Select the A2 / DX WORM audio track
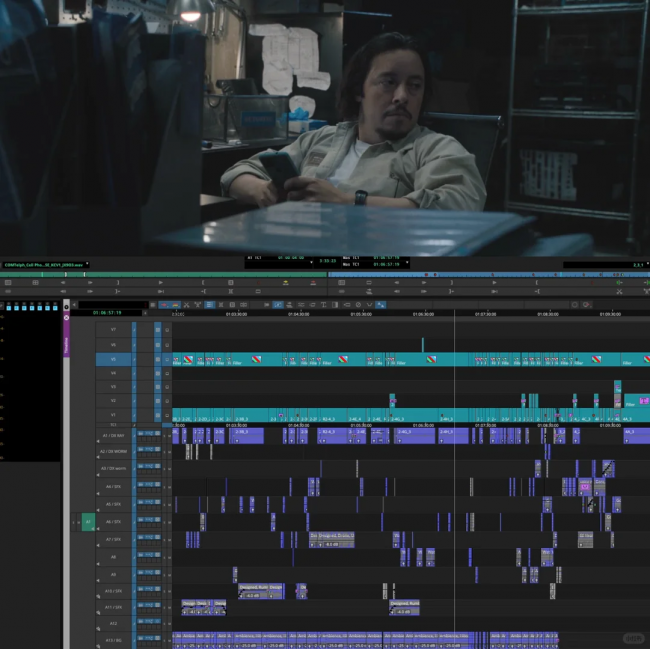This screenshot has height=649, width=650. pyautogui.click(x=113, y=452)
